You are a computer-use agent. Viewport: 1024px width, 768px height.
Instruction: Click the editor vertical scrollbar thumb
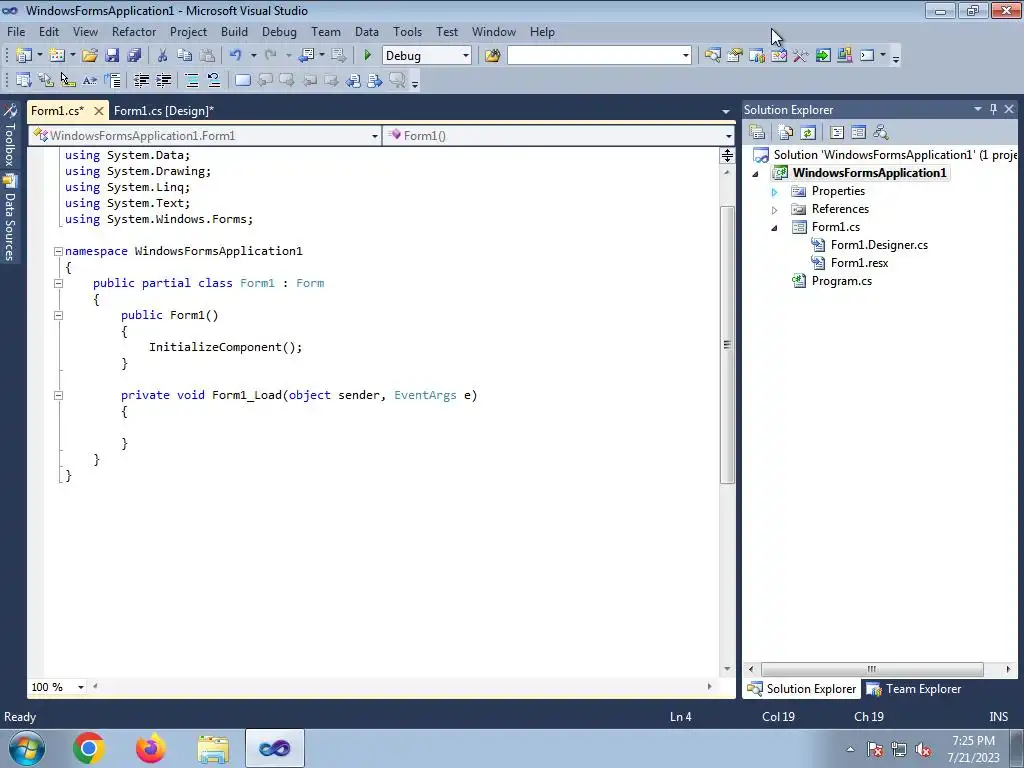click(727, 345)
